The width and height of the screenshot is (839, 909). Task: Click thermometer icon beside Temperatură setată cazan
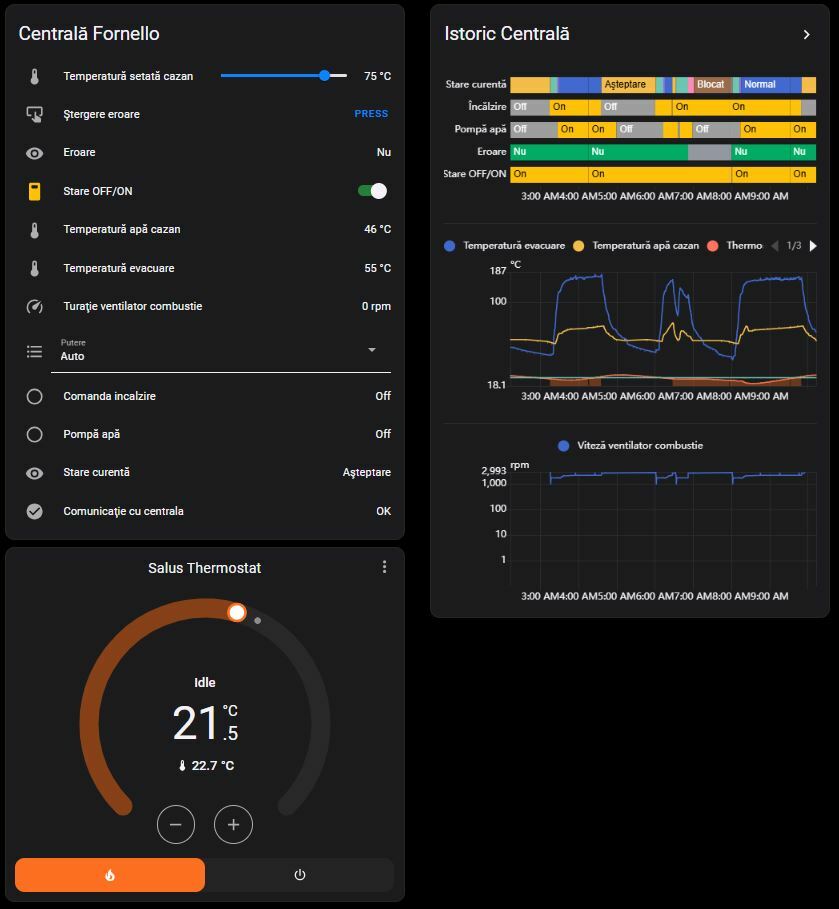(35, 76)
